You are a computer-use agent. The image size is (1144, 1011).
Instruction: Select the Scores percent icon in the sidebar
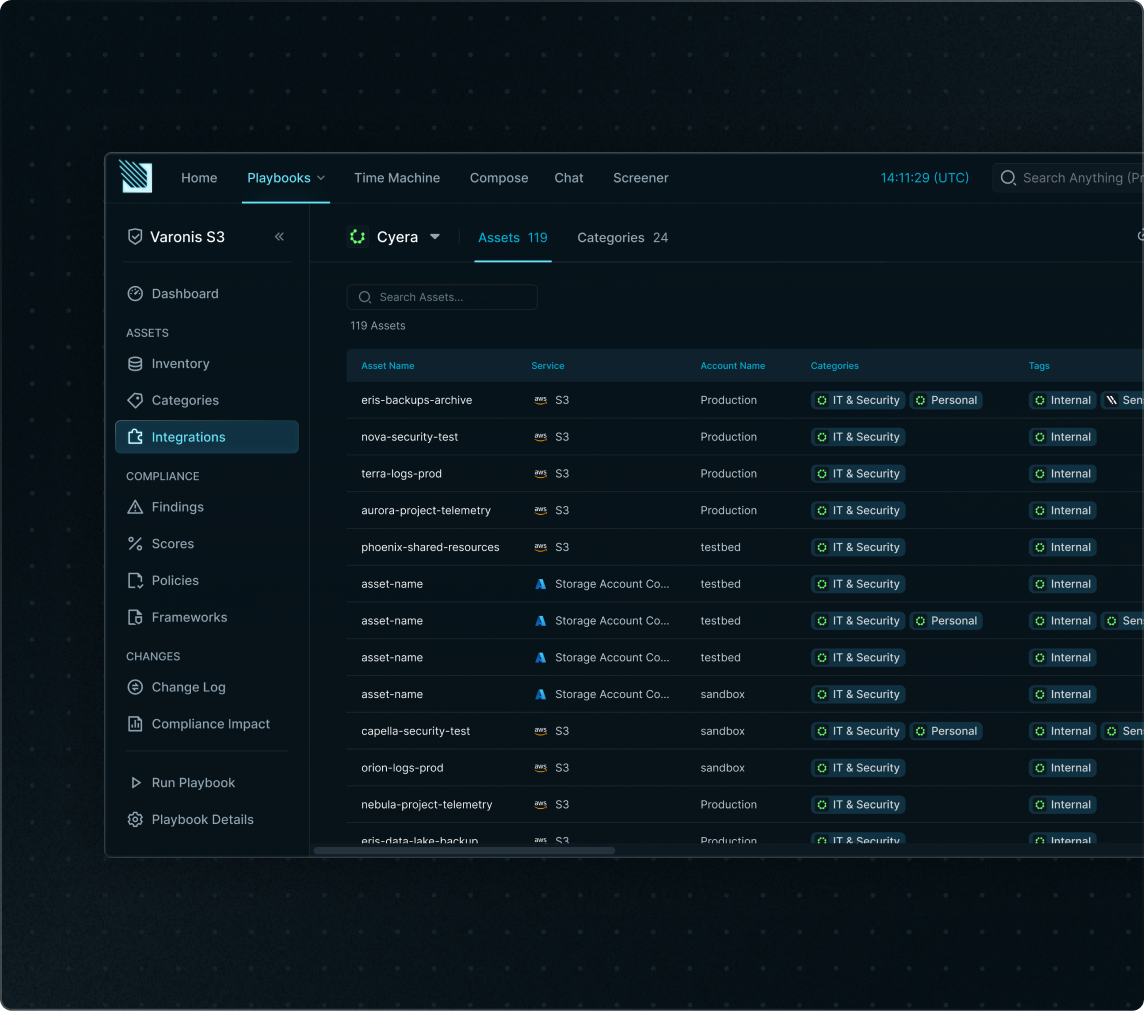point(135,543)
